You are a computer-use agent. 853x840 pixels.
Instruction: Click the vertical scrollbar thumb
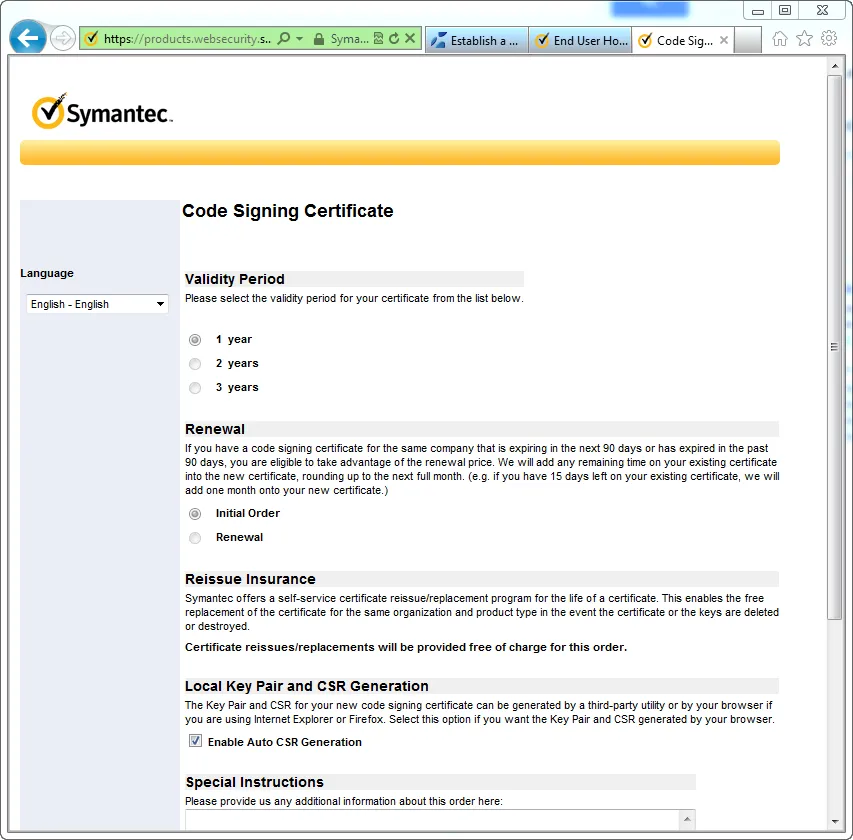(835, 347)
